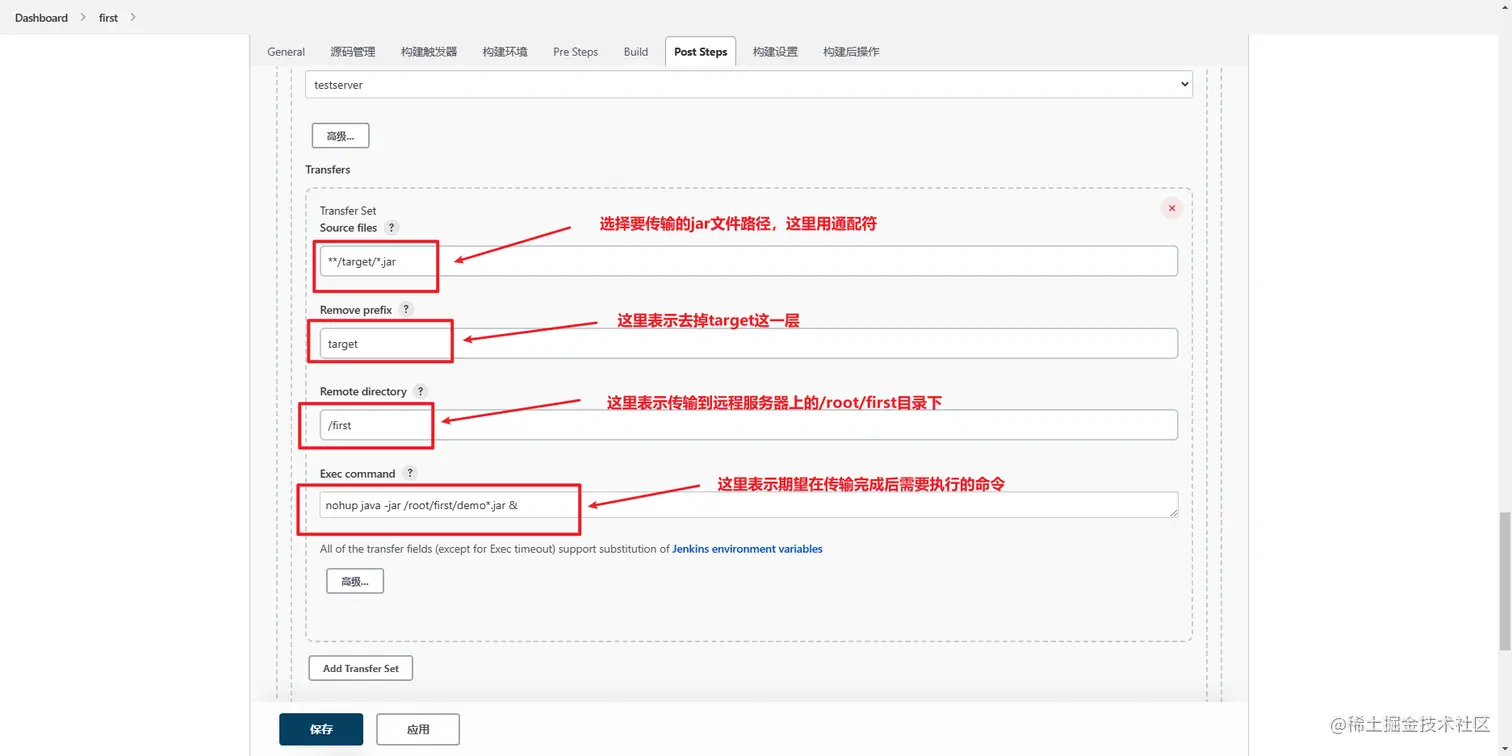Click the page vertical scrollbar thumb
The height and width of the screenshot is (756, 1512).
click(1504, 579)
